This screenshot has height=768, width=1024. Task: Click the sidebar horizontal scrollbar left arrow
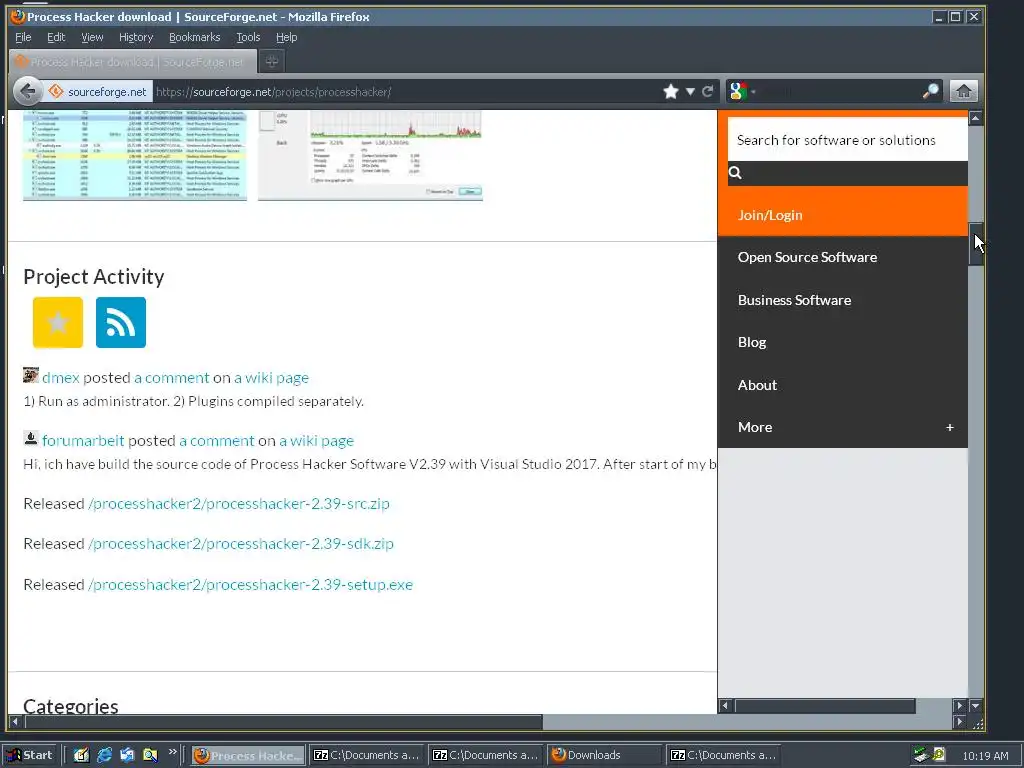(726, 706)
